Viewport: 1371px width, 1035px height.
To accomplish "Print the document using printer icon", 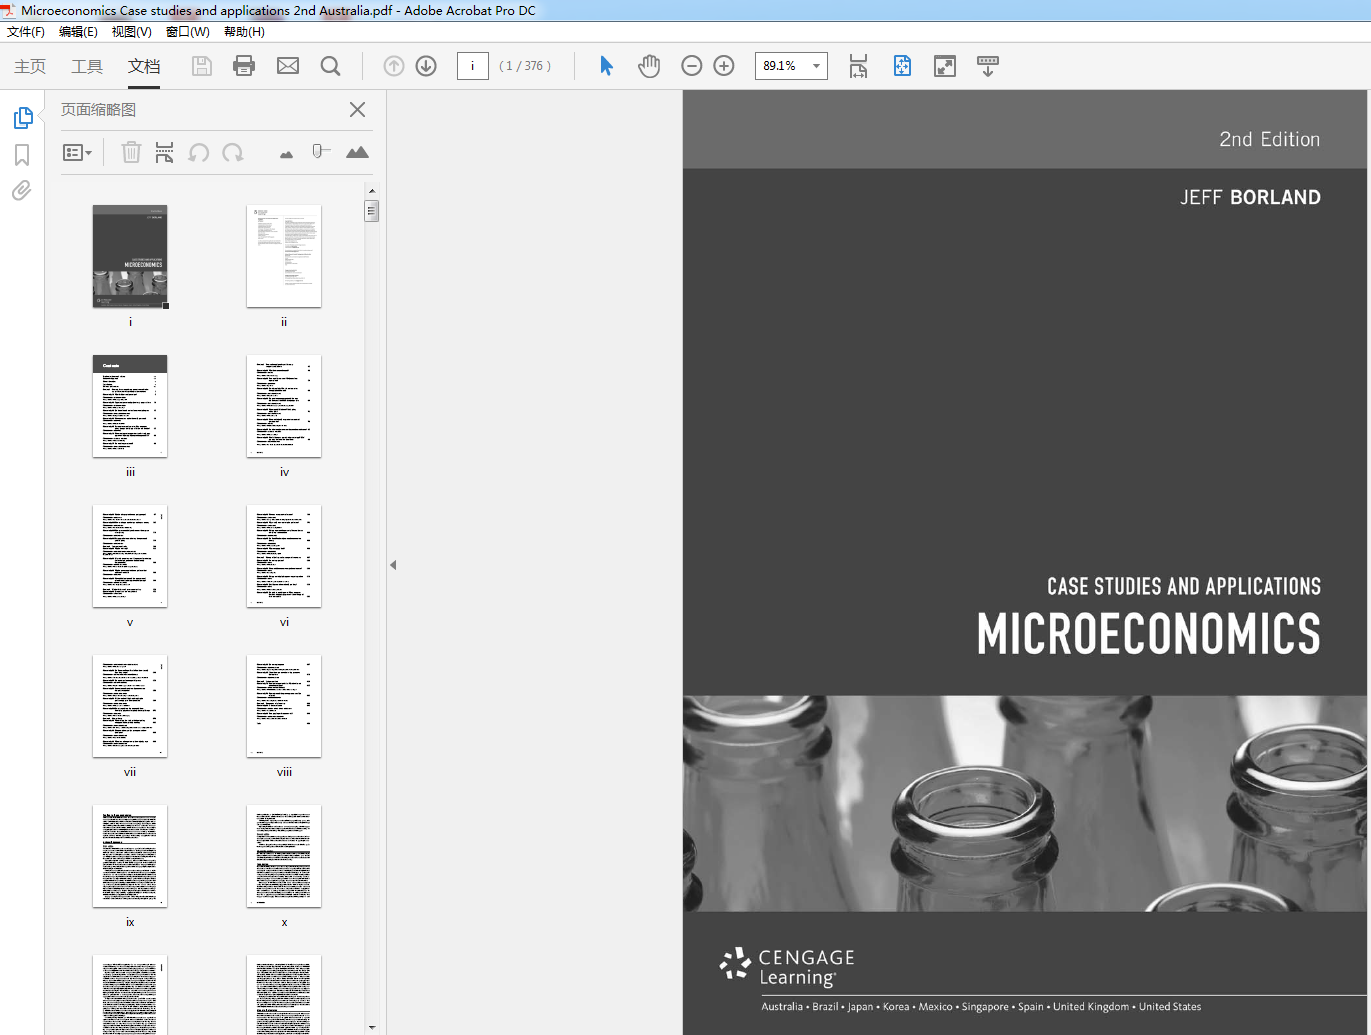I will click(244, 66).
